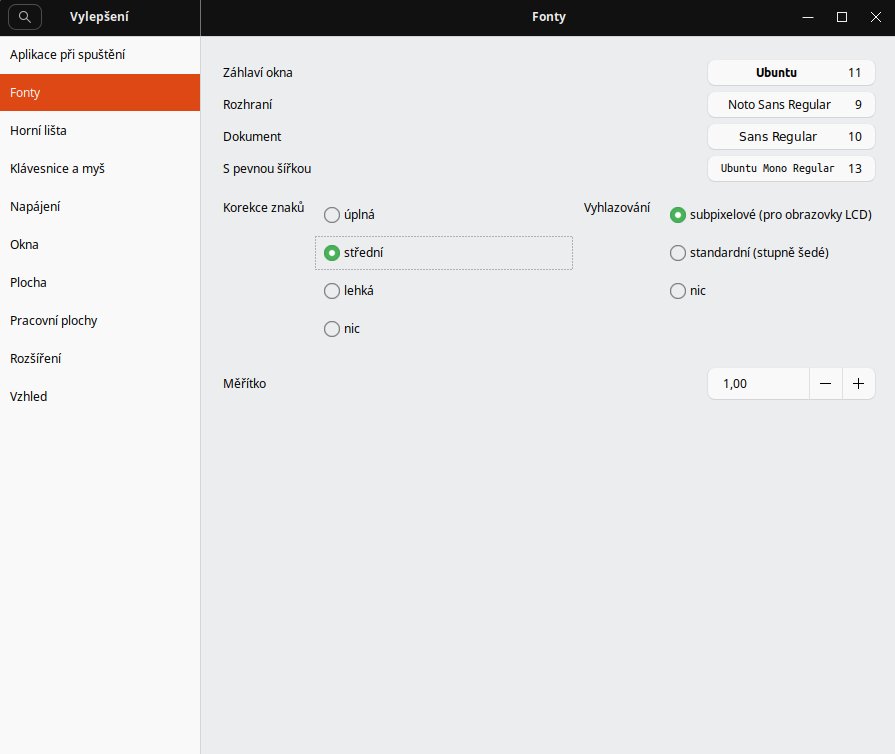The width and height of the screenshot is (895, 754).
Task: Click the S pevnou šířkou label
Action: (x=267, y=168)
